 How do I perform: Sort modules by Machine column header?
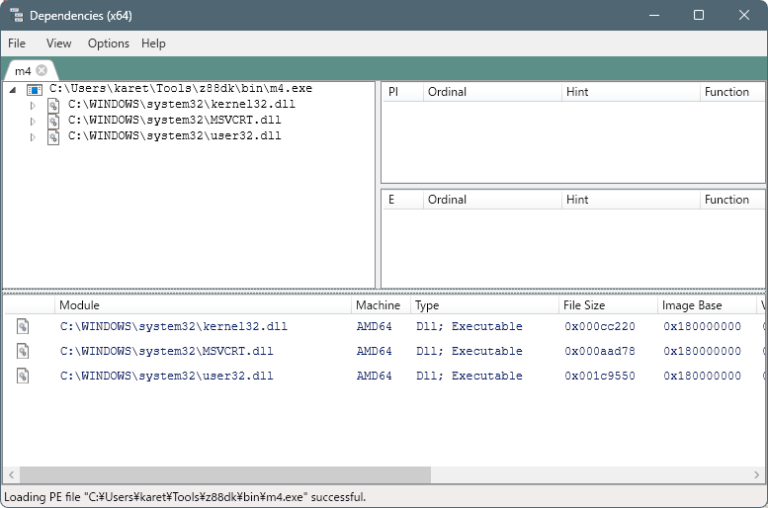[377, 305]
